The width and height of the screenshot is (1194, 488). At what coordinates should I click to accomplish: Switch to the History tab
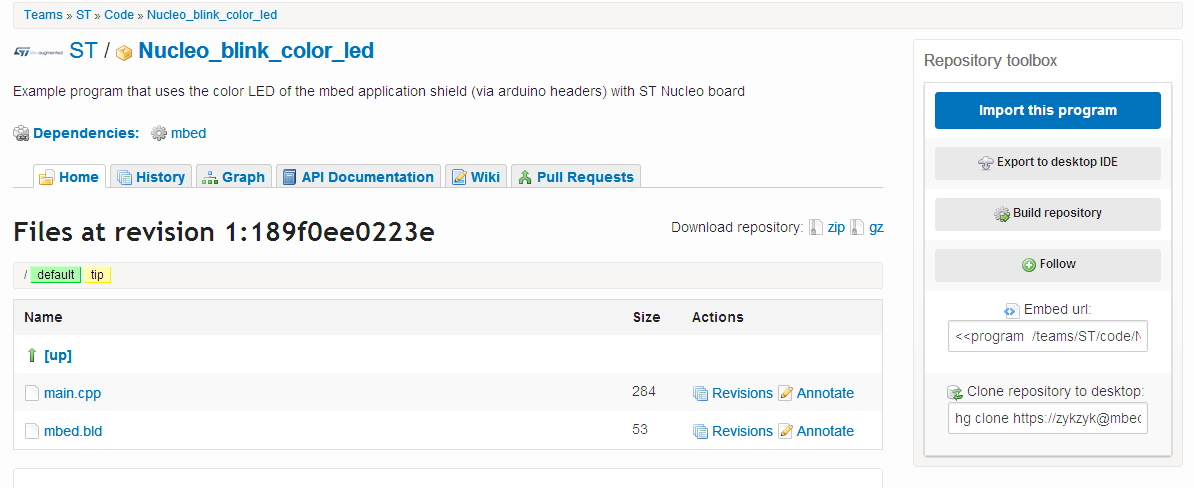pos(151,177)
